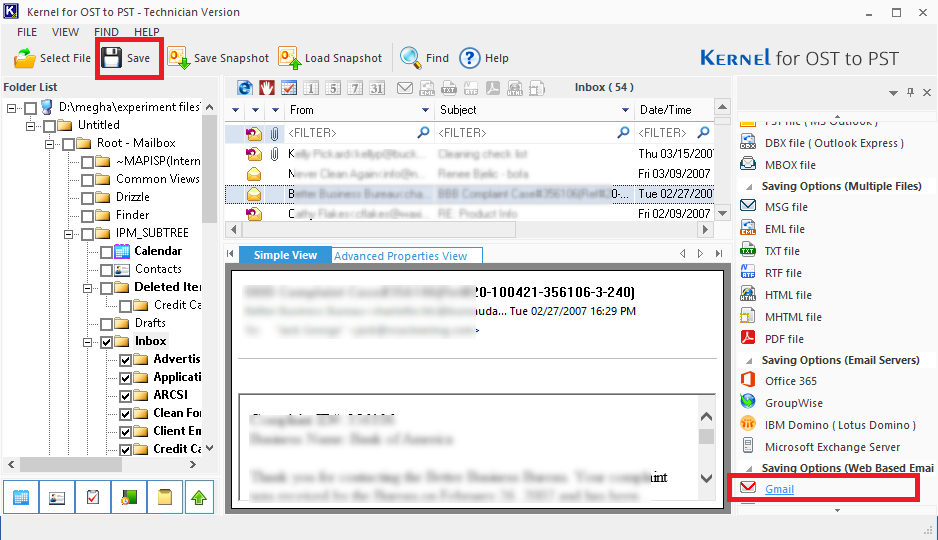The height and width of the screenshot is (540, 938).
Task: Click the red hand stop icon
Action: click(x=267, y=88)
